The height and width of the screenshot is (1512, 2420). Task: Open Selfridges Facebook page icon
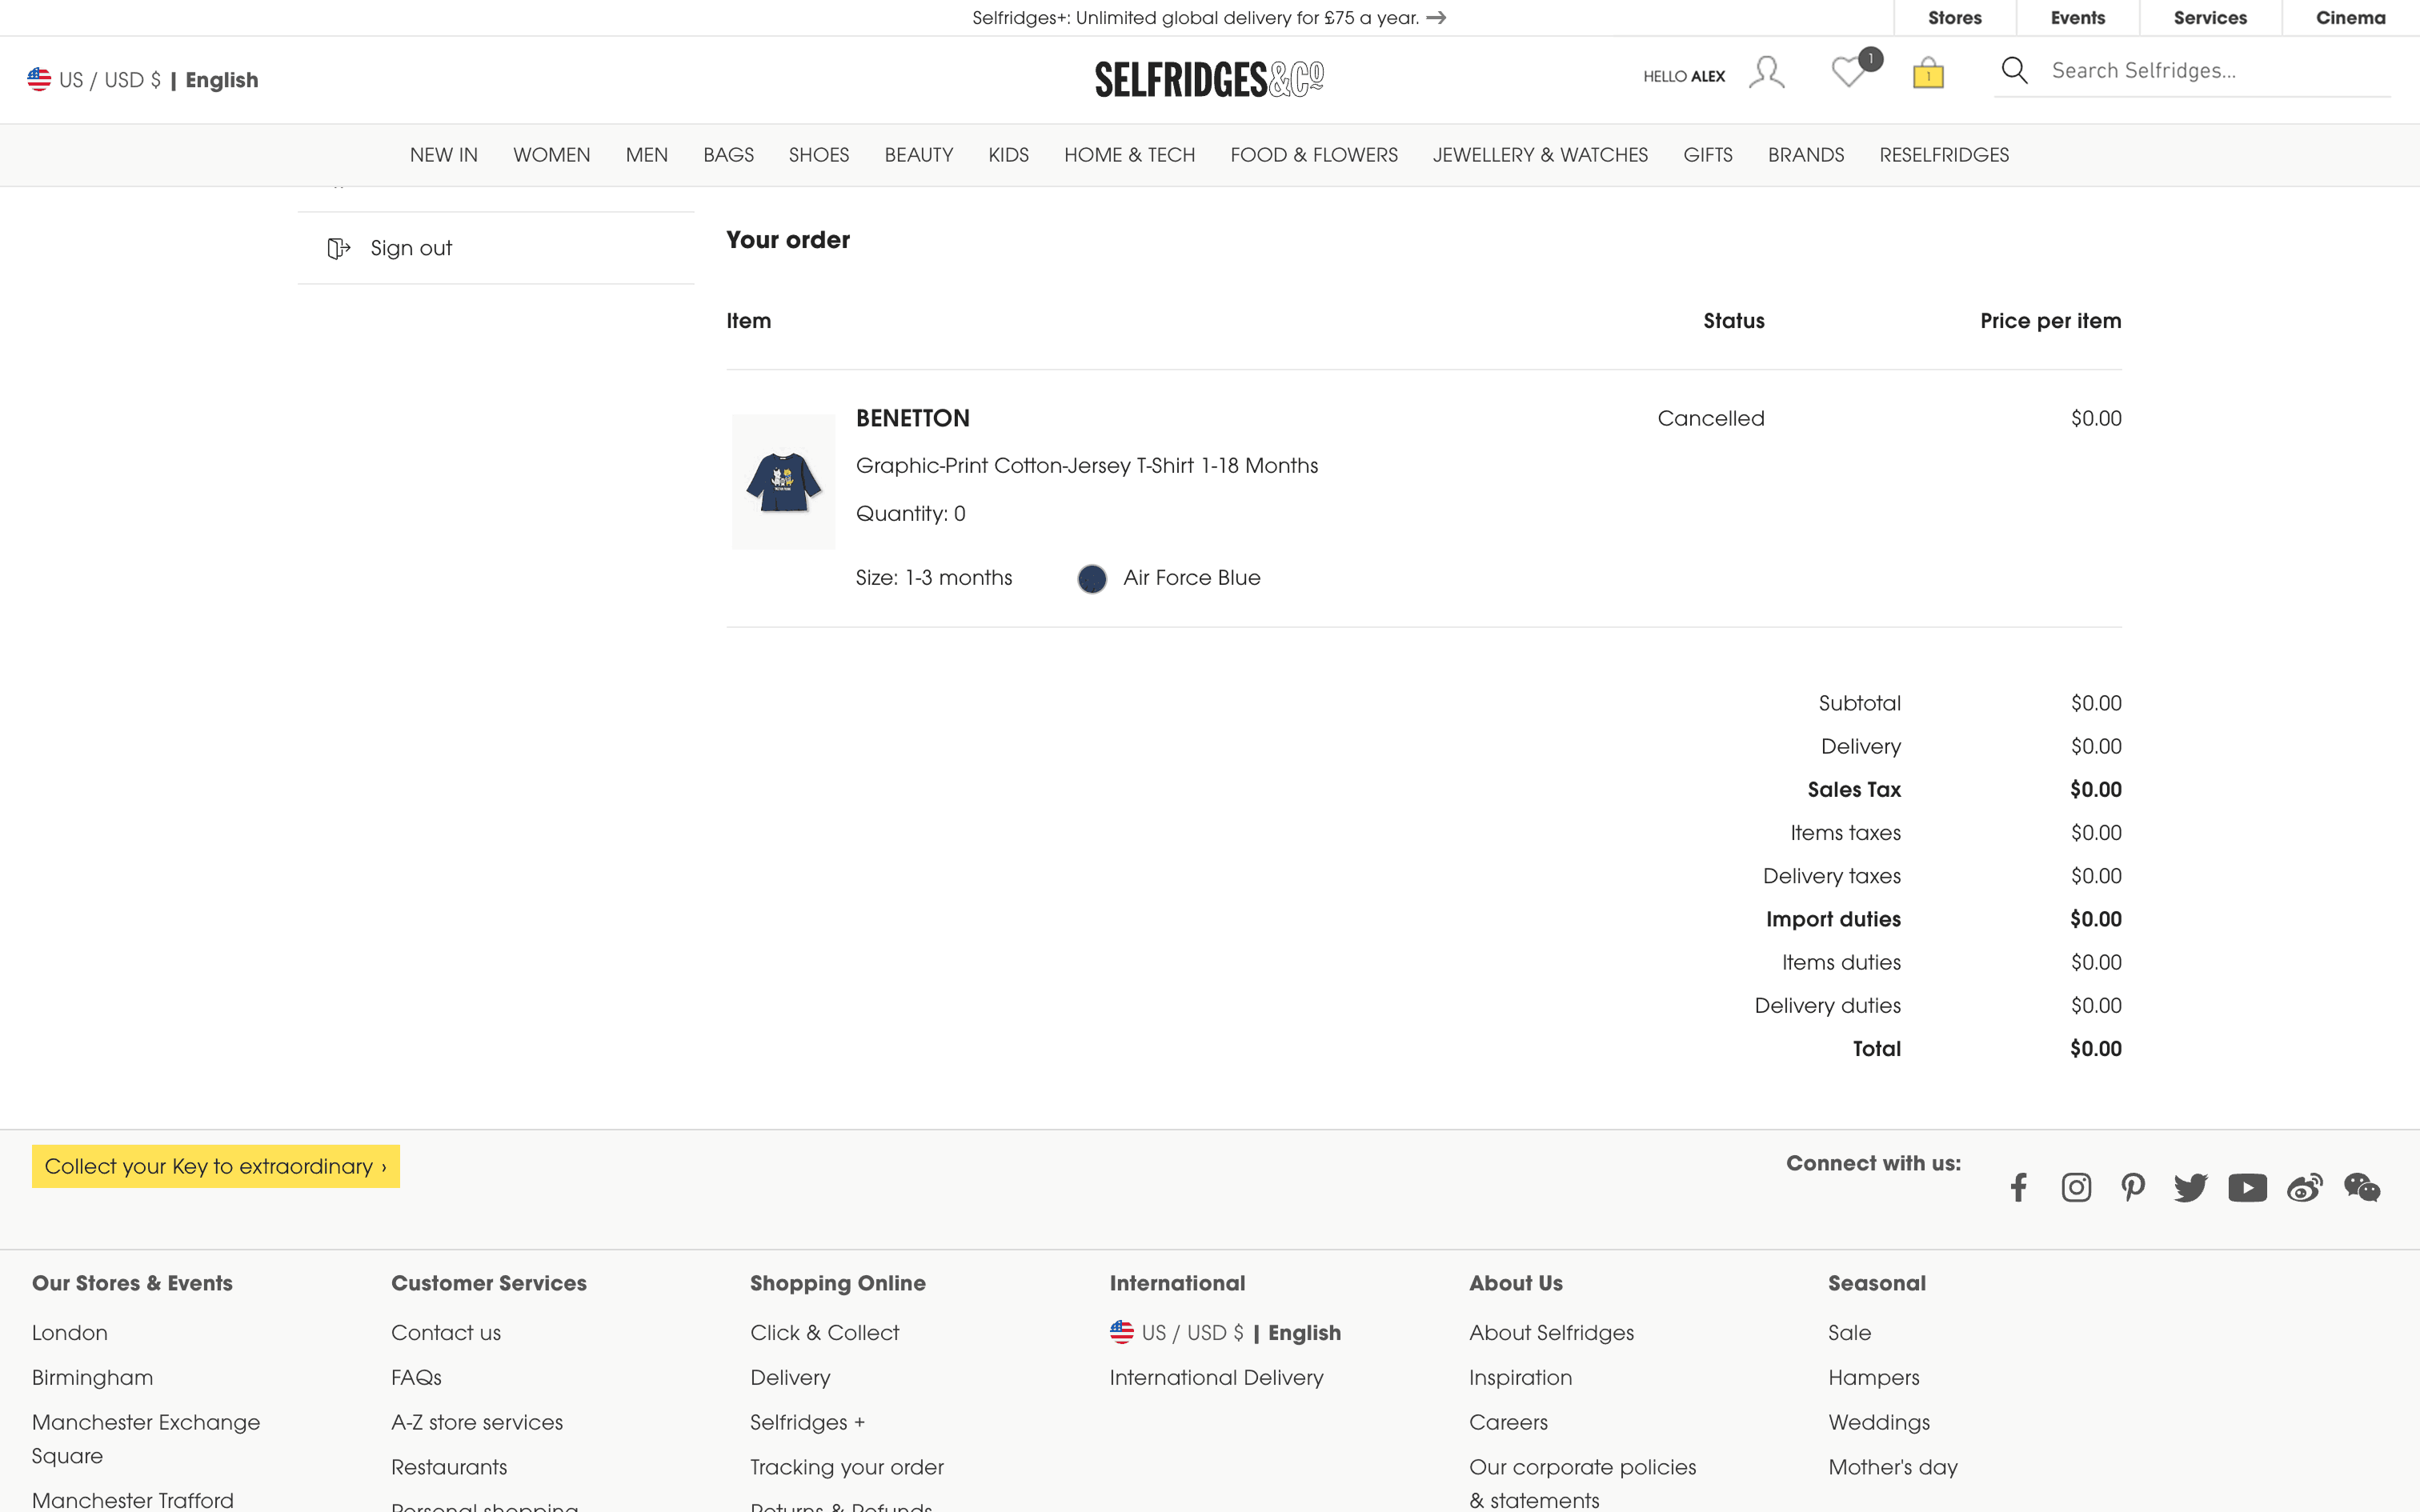(x=2018, y=1188)
